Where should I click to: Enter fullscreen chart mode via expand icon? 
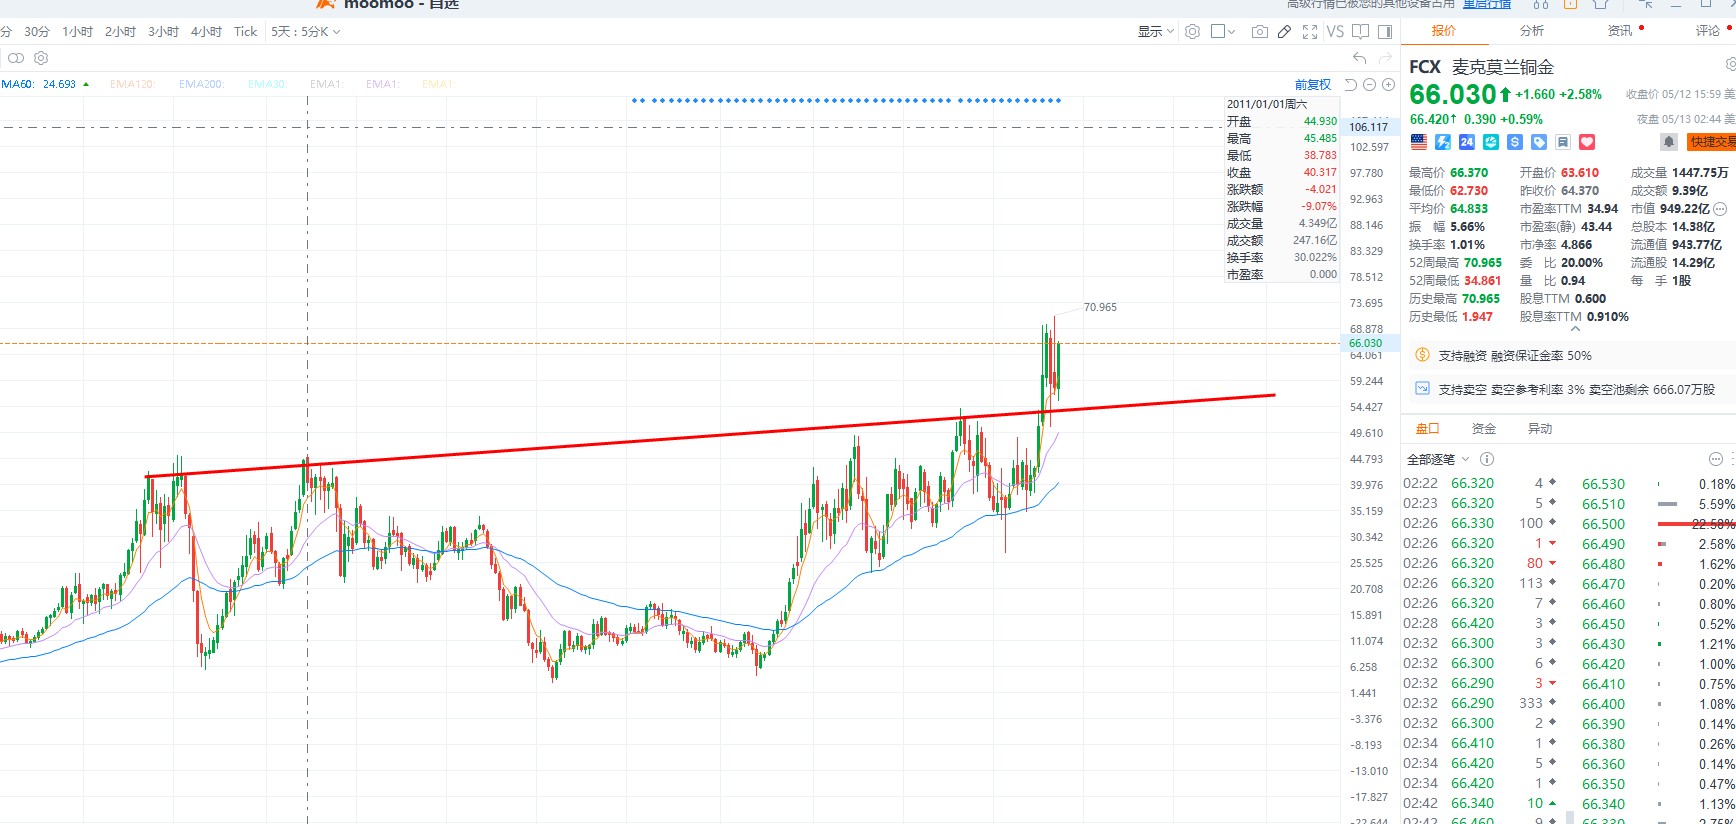[x=1310, y=32]
